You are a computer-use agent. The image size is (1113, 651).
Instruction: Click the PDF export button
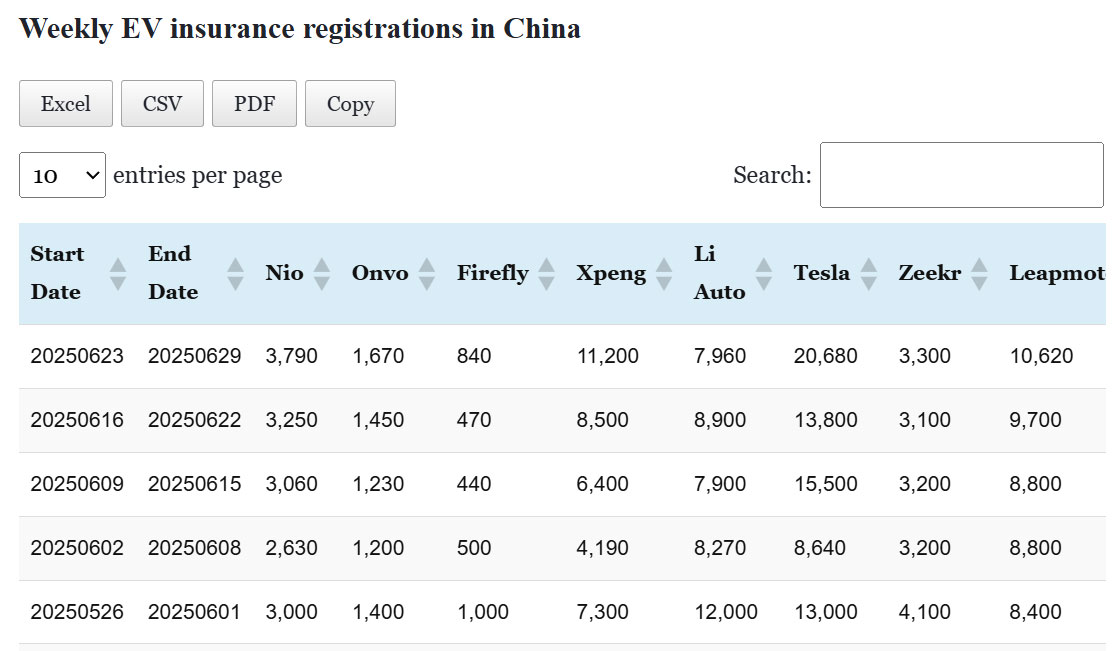tap(254, 104)
